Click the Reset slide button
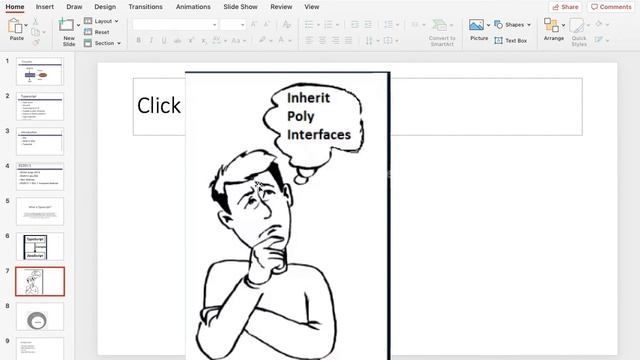Screen dimensions: 640x360 pyautogui.click(x=97, y=32)
